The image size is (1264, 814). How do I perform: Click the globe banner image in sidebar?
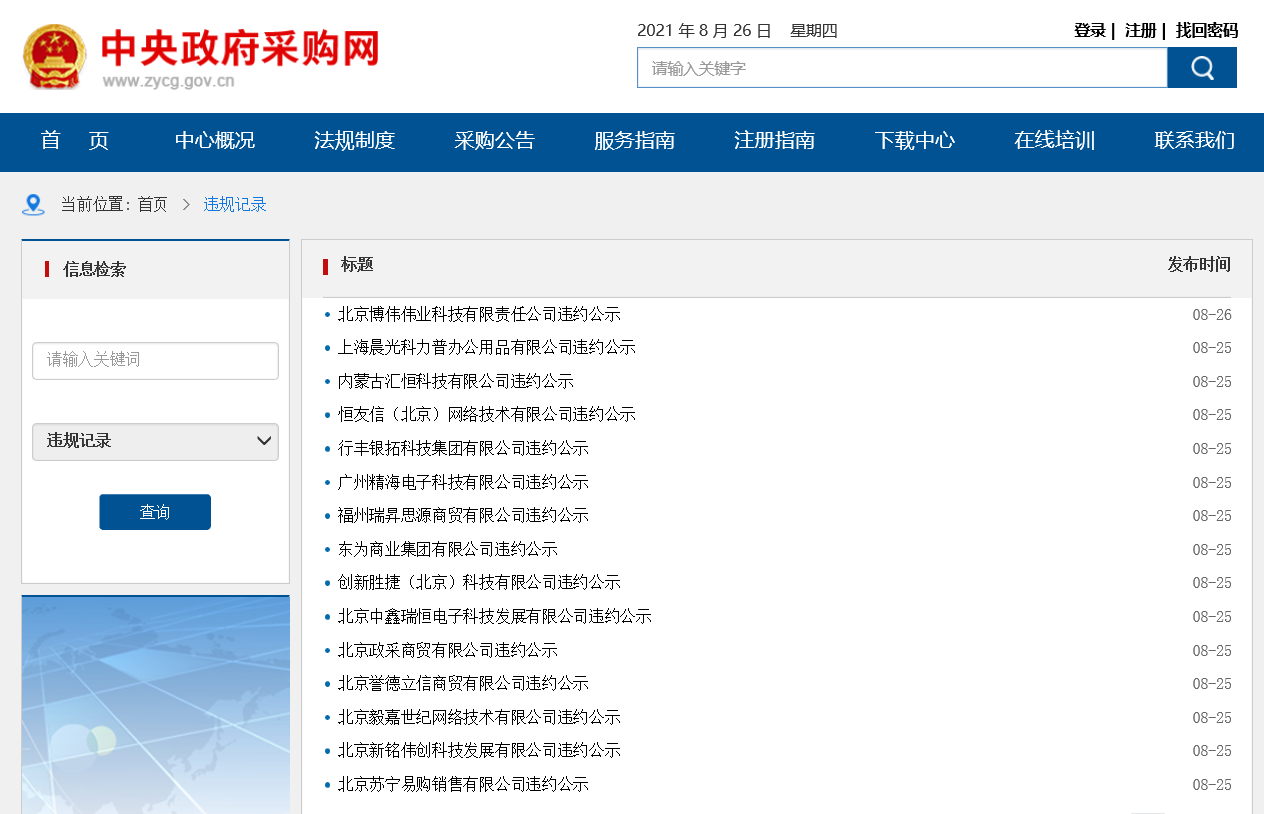click(x=155, y=705)
